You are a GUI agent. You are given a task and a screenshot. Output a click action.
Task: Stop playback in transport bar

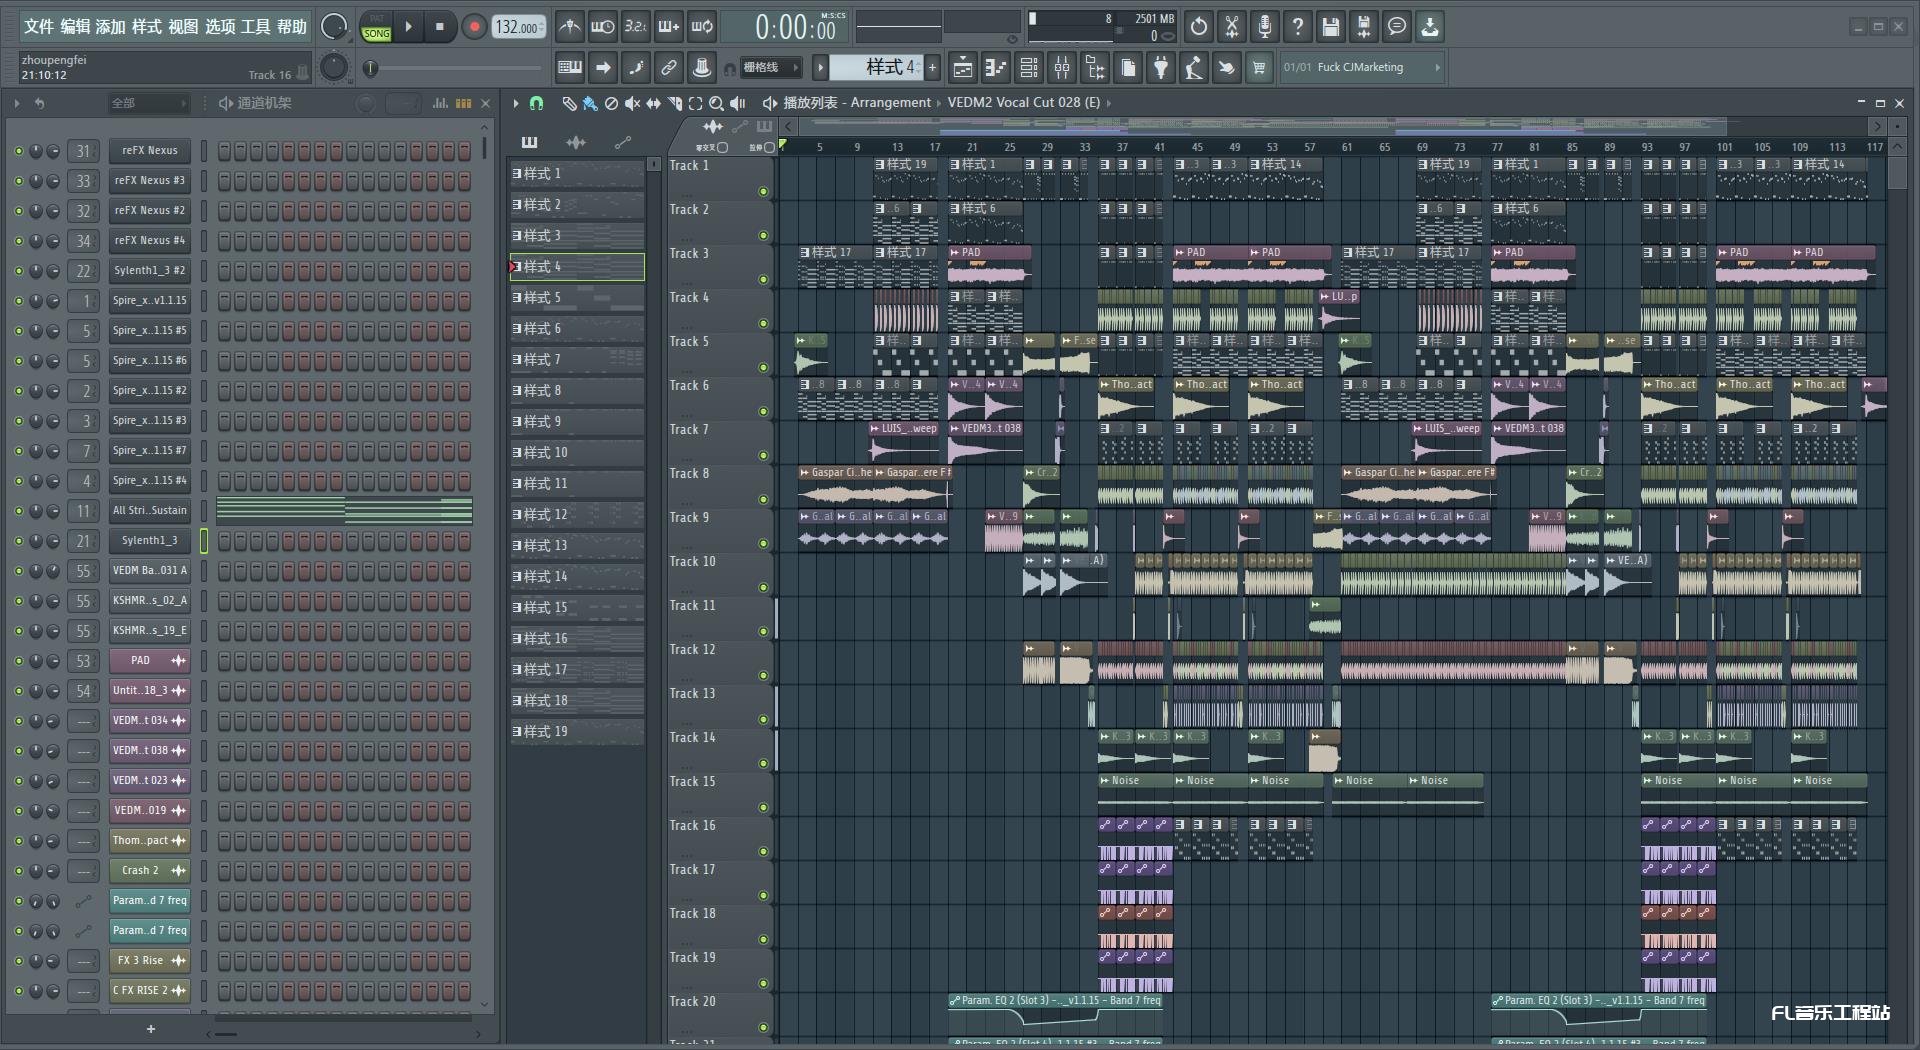pyautogui.click(x=440, y=27)
